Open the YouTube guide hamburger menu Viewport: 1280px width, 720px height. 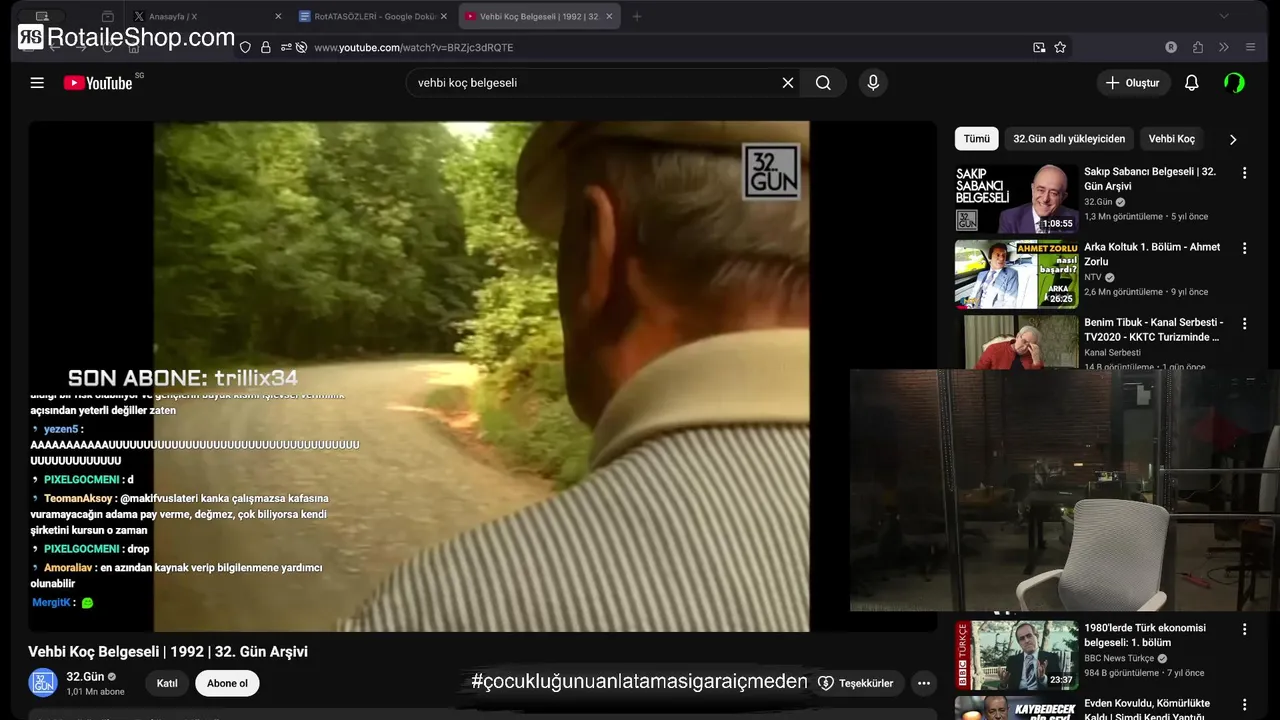pos(37,83)
